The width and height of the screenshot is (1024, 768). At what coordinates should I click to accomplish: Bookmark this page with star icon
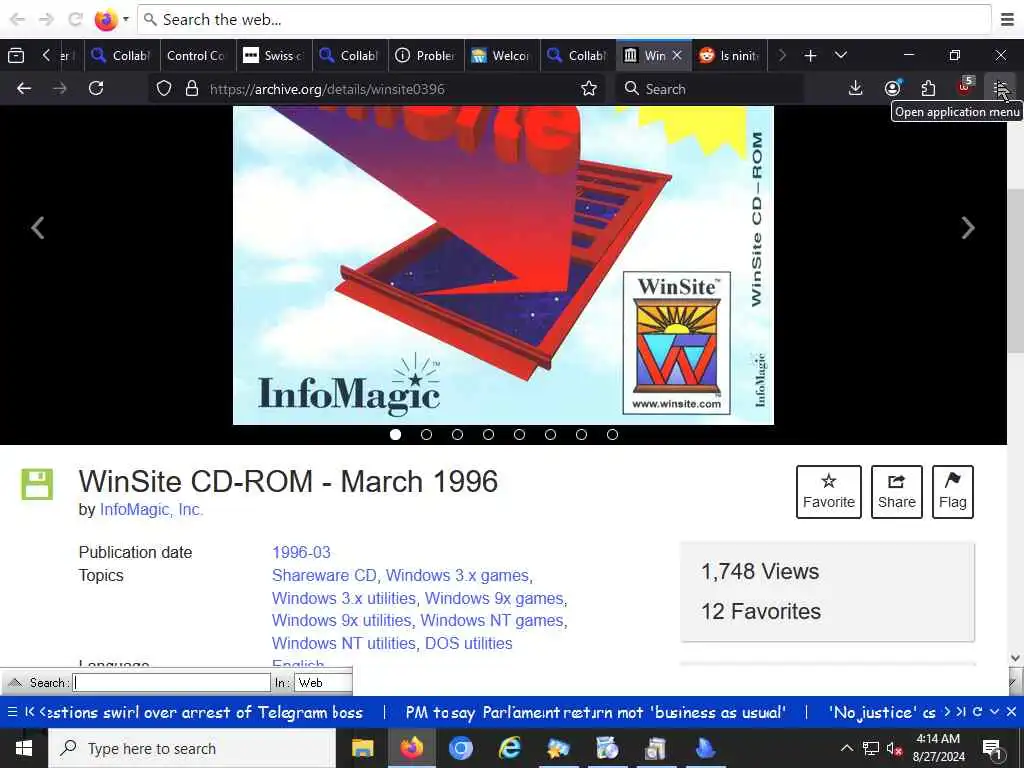589,88
